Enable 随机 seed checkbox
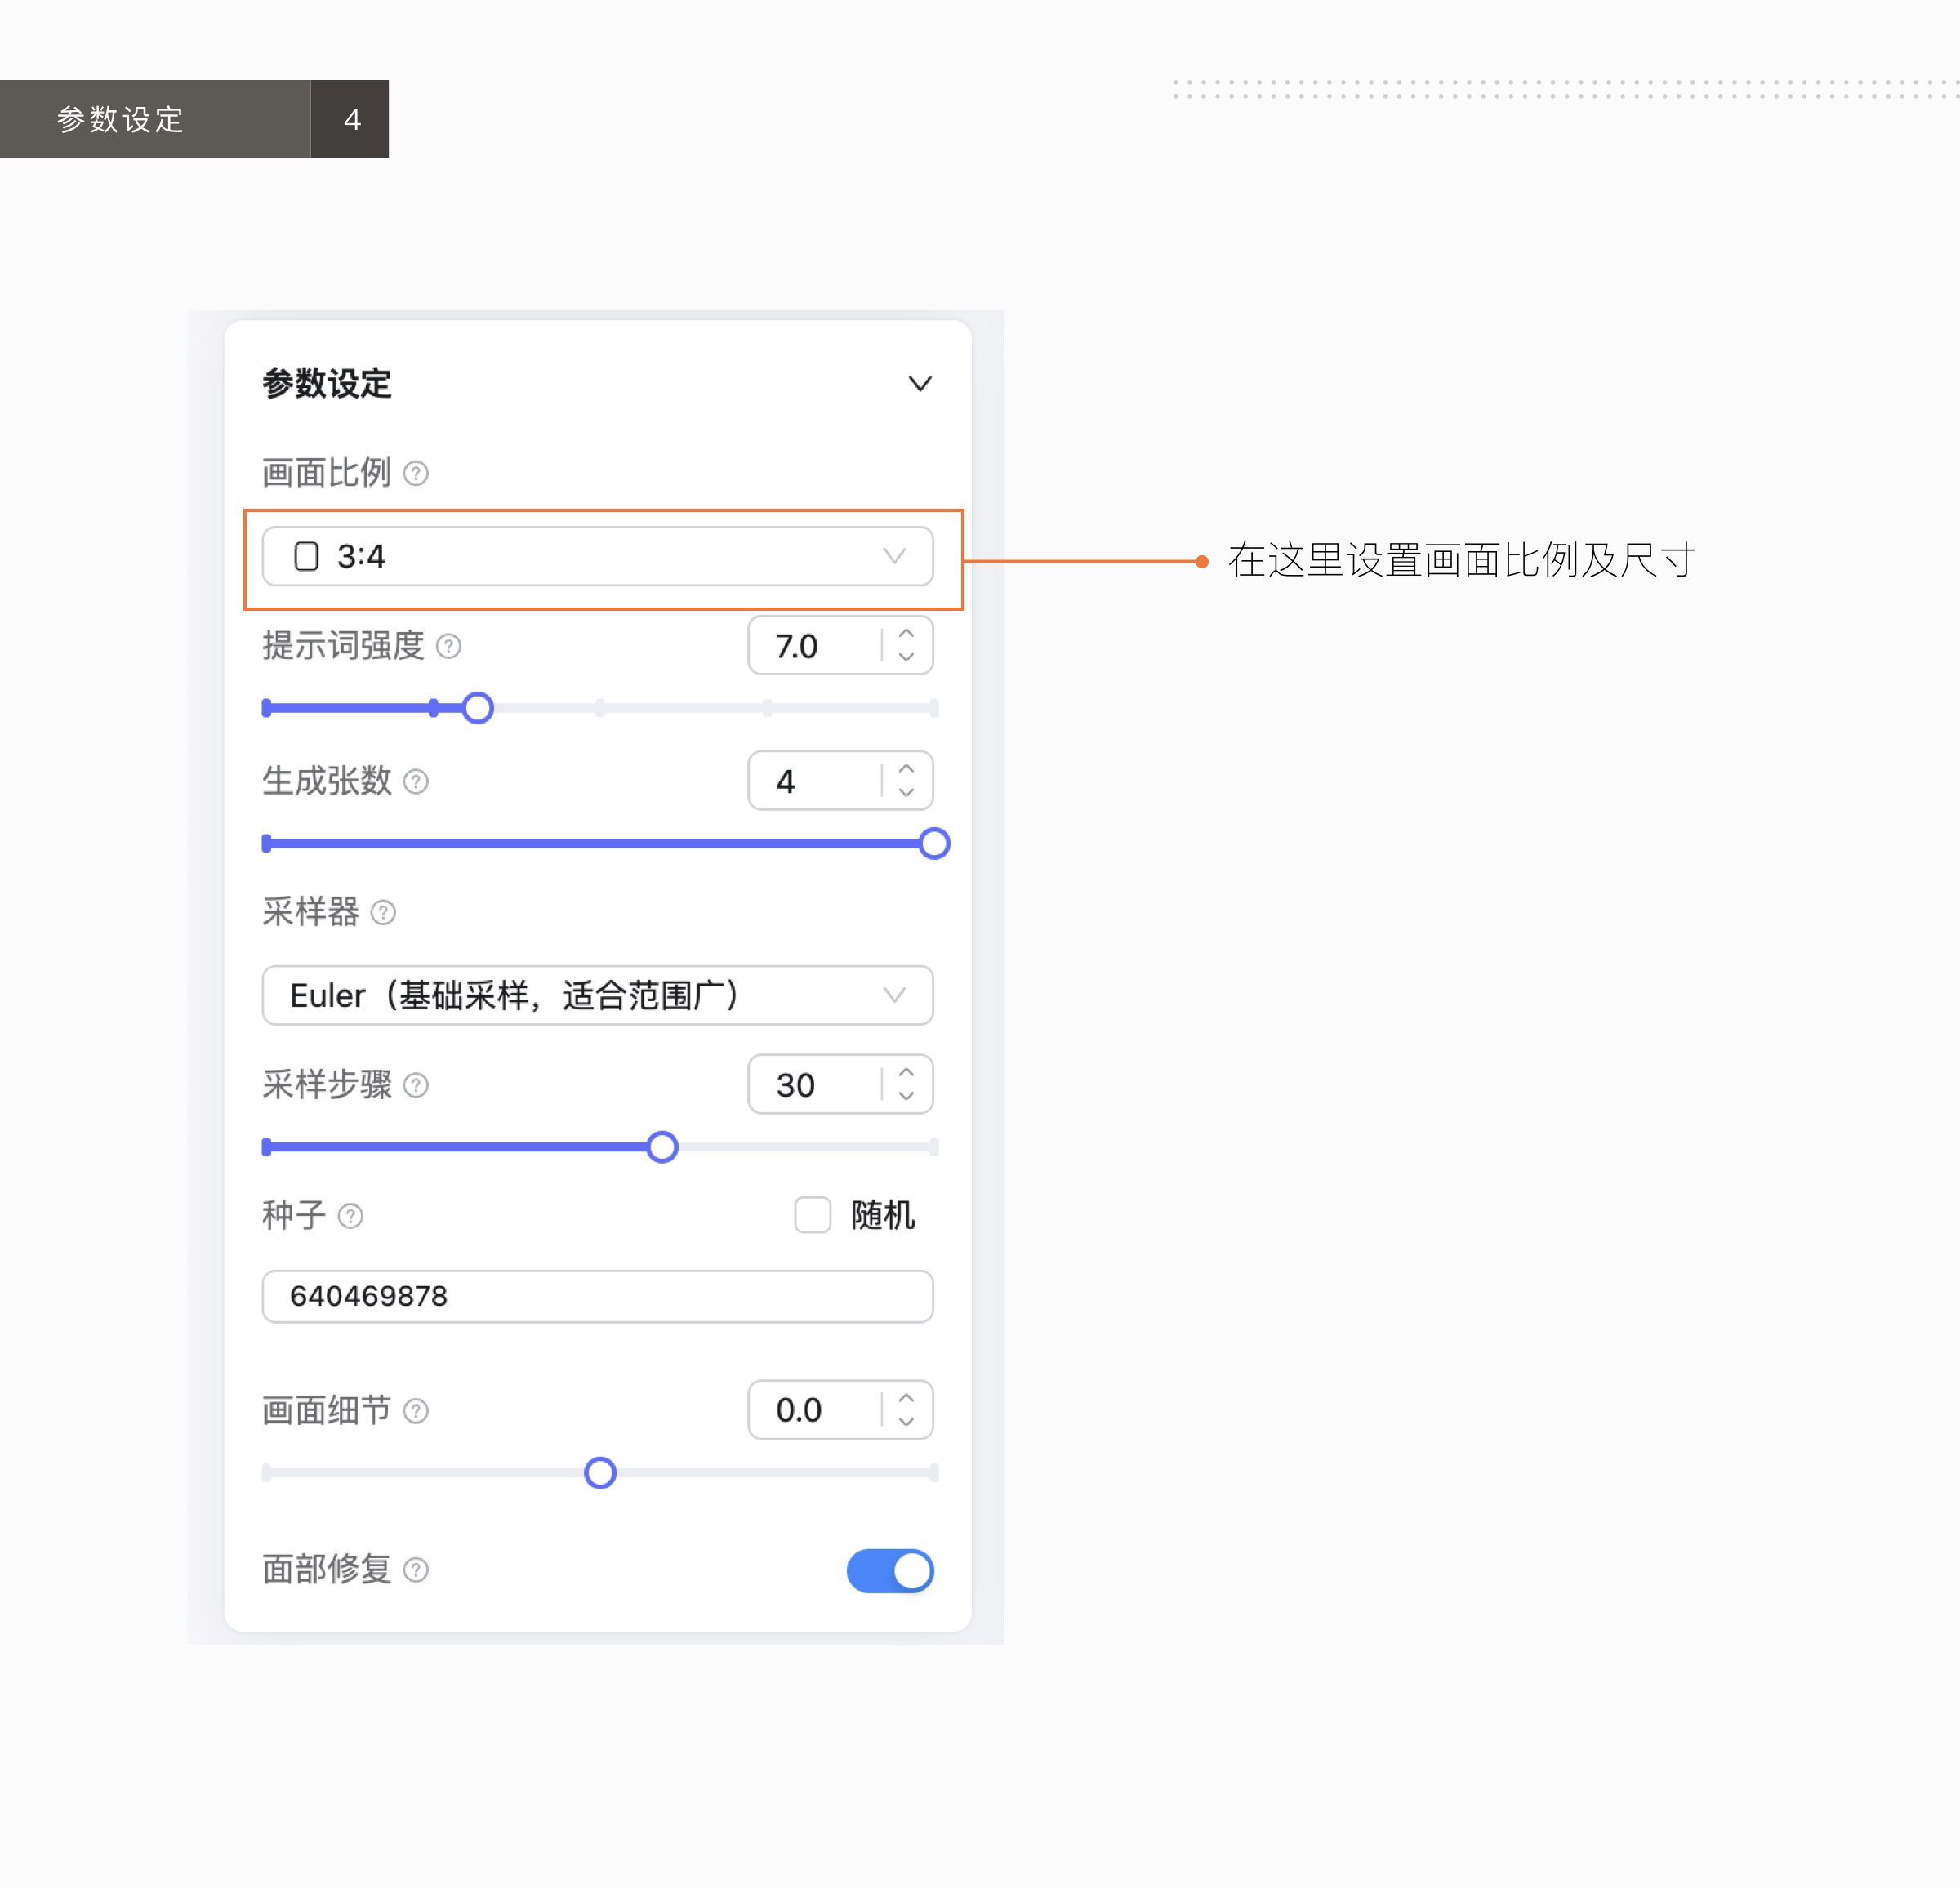Image resolution: width=1960 pixels, height=1888 pixels. coord(812,1215)
